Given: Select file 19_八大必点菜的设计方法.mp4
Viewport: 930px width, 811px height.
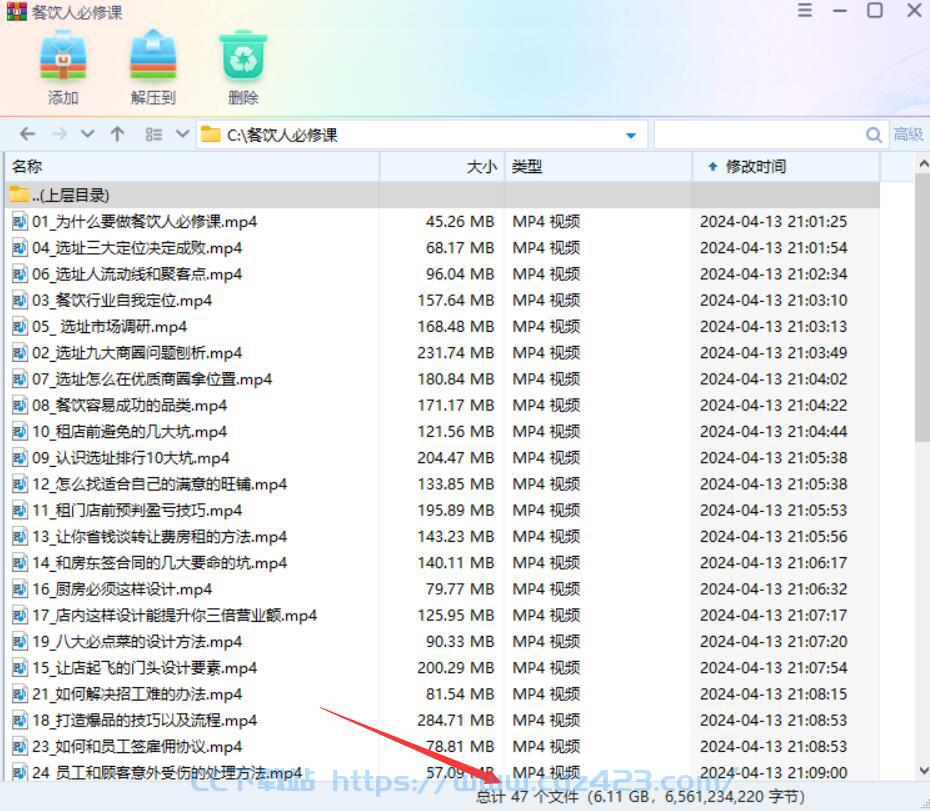Looking at the screenshot, I should [442, 641].
